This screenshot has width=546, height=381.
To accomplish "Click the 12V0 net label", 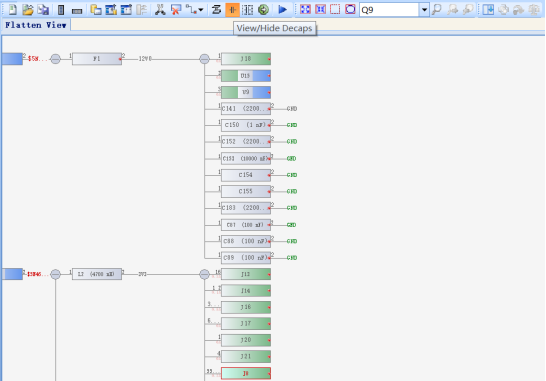I will tap(145, 59).
